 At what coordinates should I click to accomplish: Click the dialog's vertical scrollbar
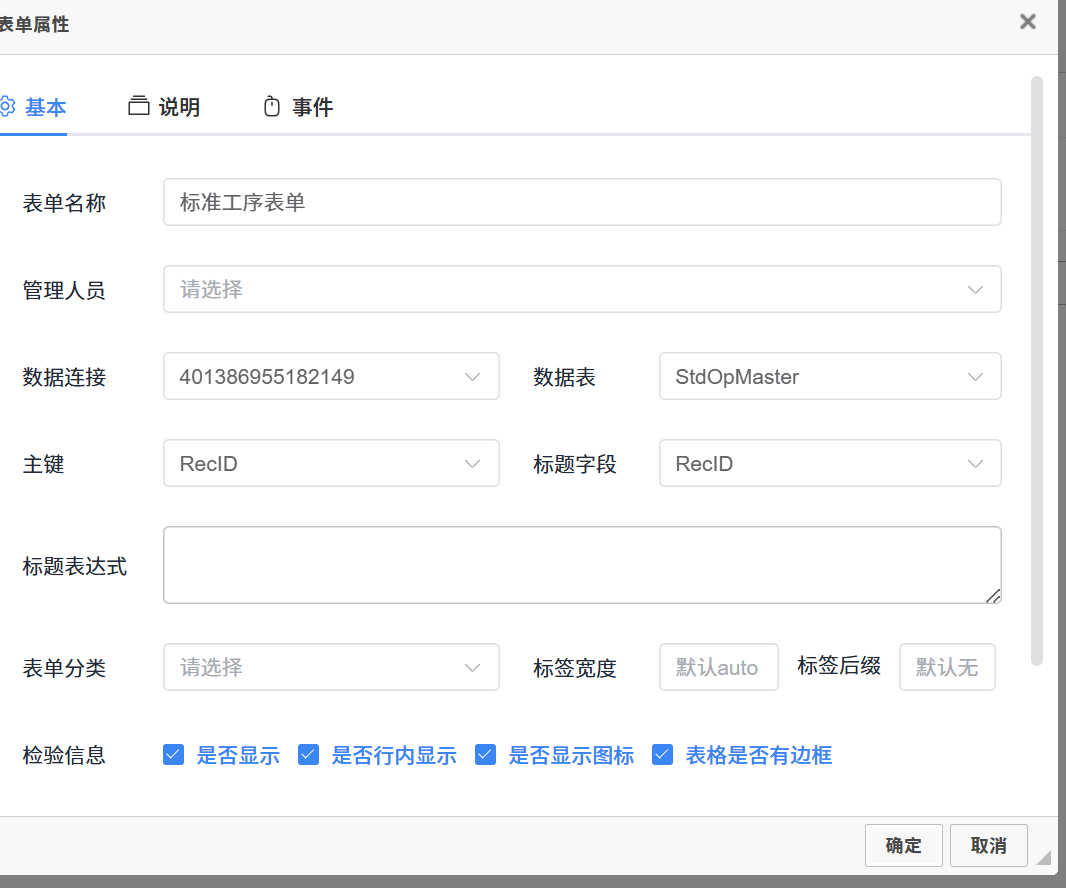tap(1037, 370)
